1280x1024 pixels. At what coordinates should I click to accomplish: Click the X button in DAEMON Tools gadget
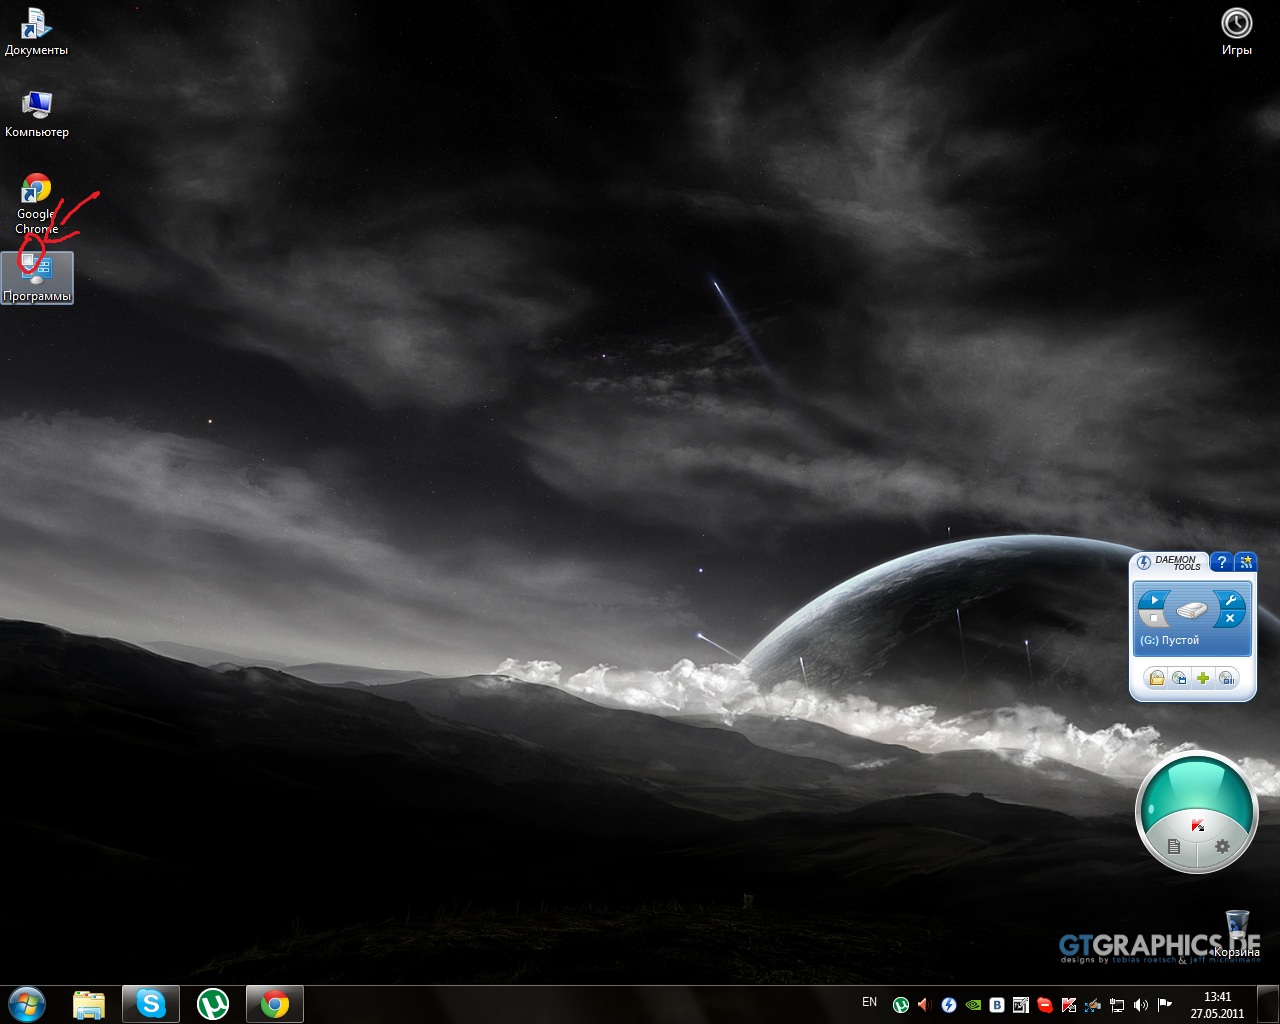coord(1229,619)
